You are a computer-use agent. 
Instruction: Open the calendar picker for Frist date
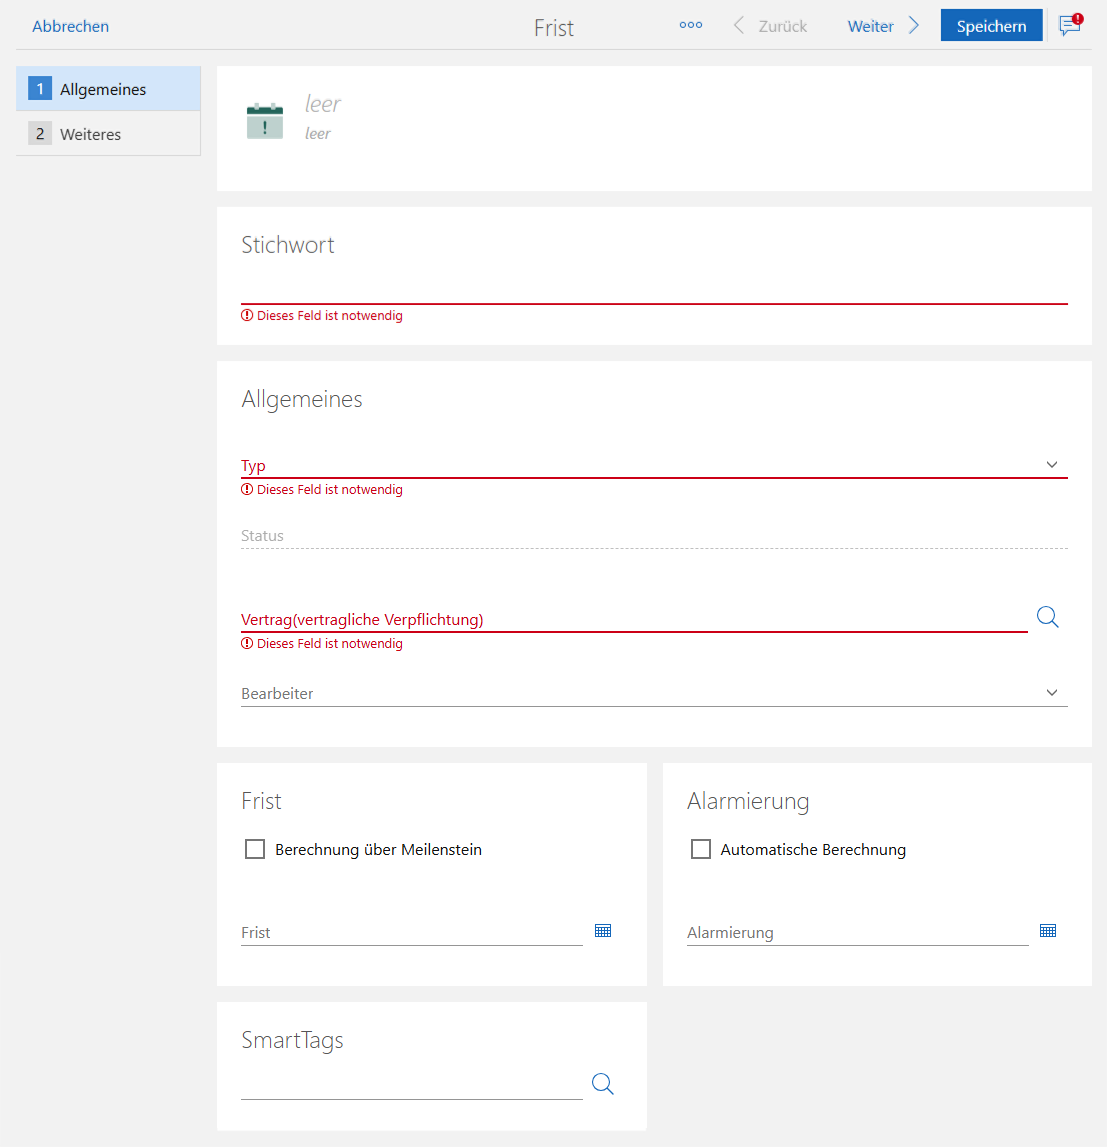[x=603, y=931]
